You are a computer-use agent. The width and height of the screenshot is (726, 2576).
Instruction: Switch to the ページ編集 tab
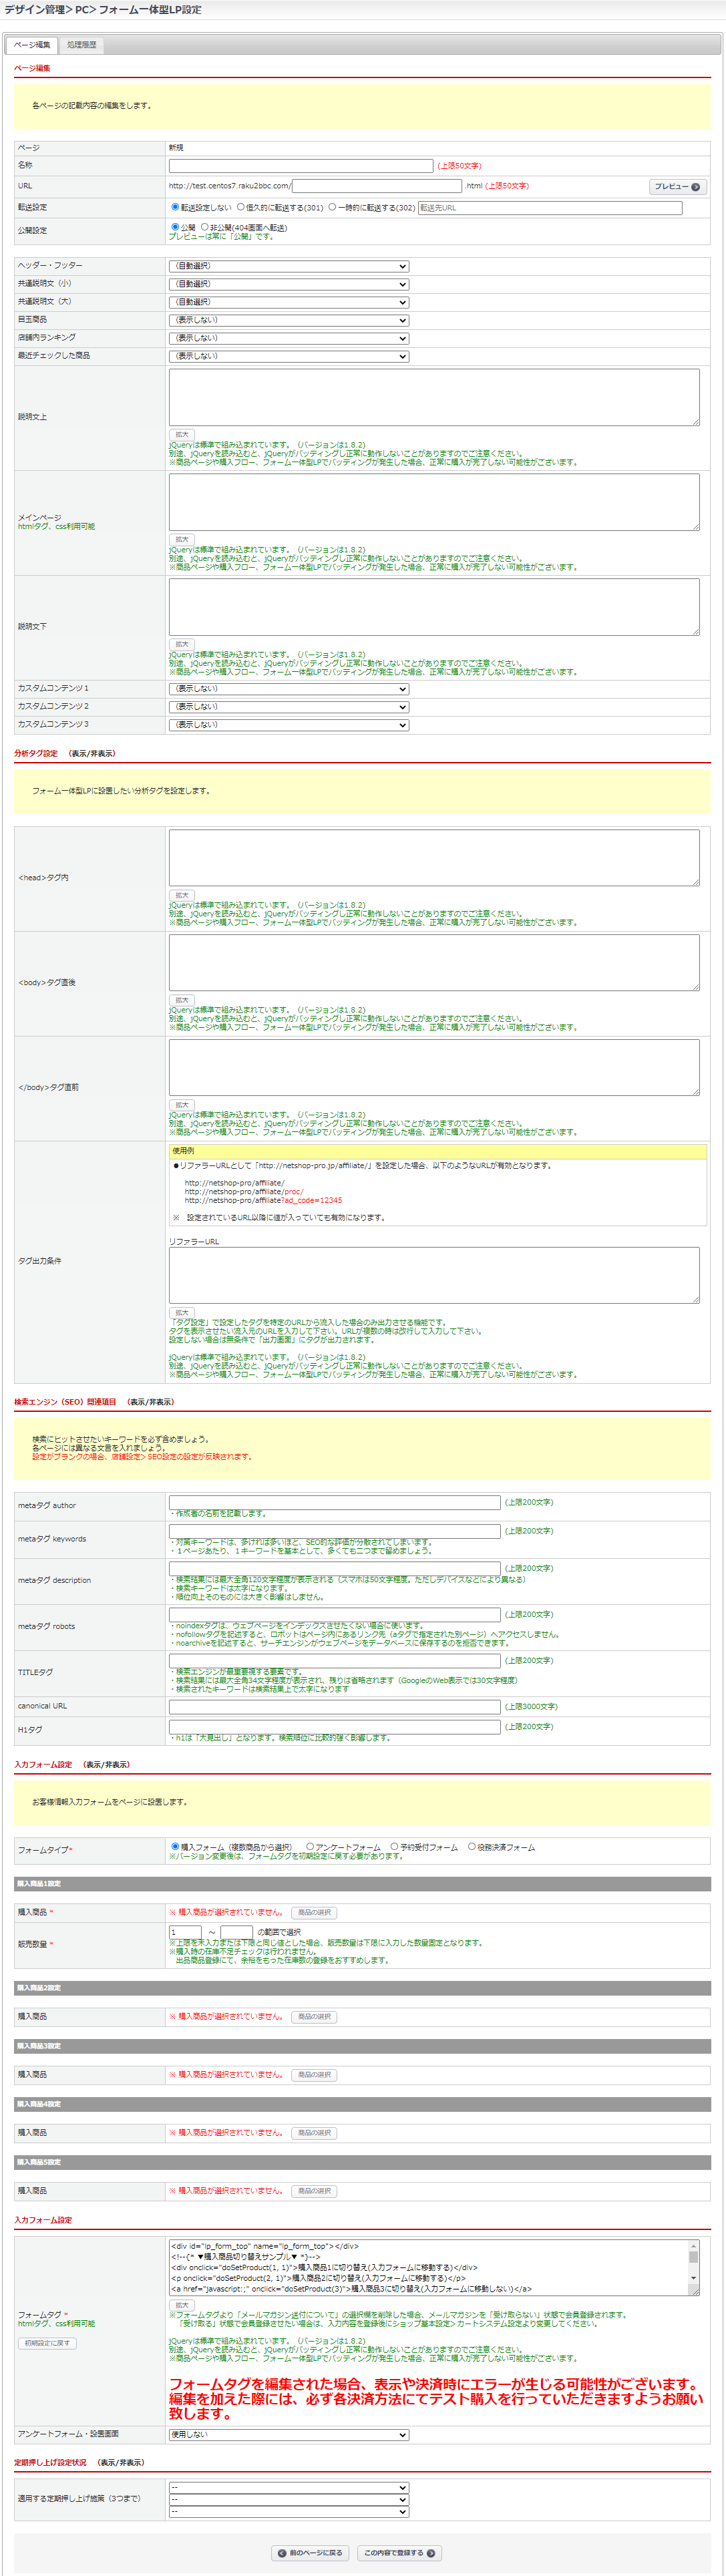[31, 45]
